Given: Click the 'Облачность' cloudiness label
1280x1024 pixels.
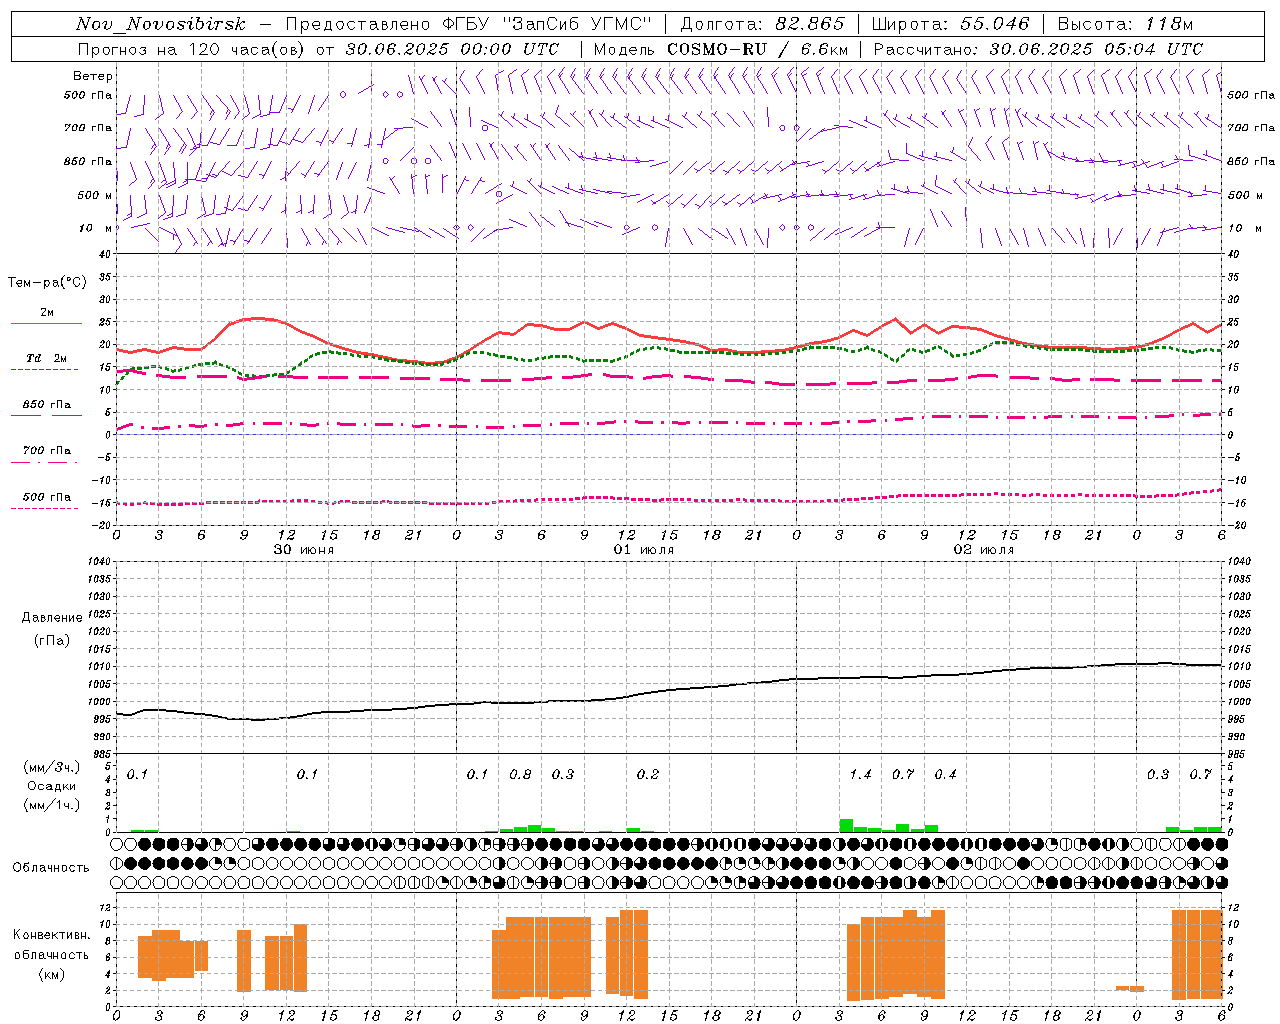Looking at the screenshot, I should [x=51, y=868].
